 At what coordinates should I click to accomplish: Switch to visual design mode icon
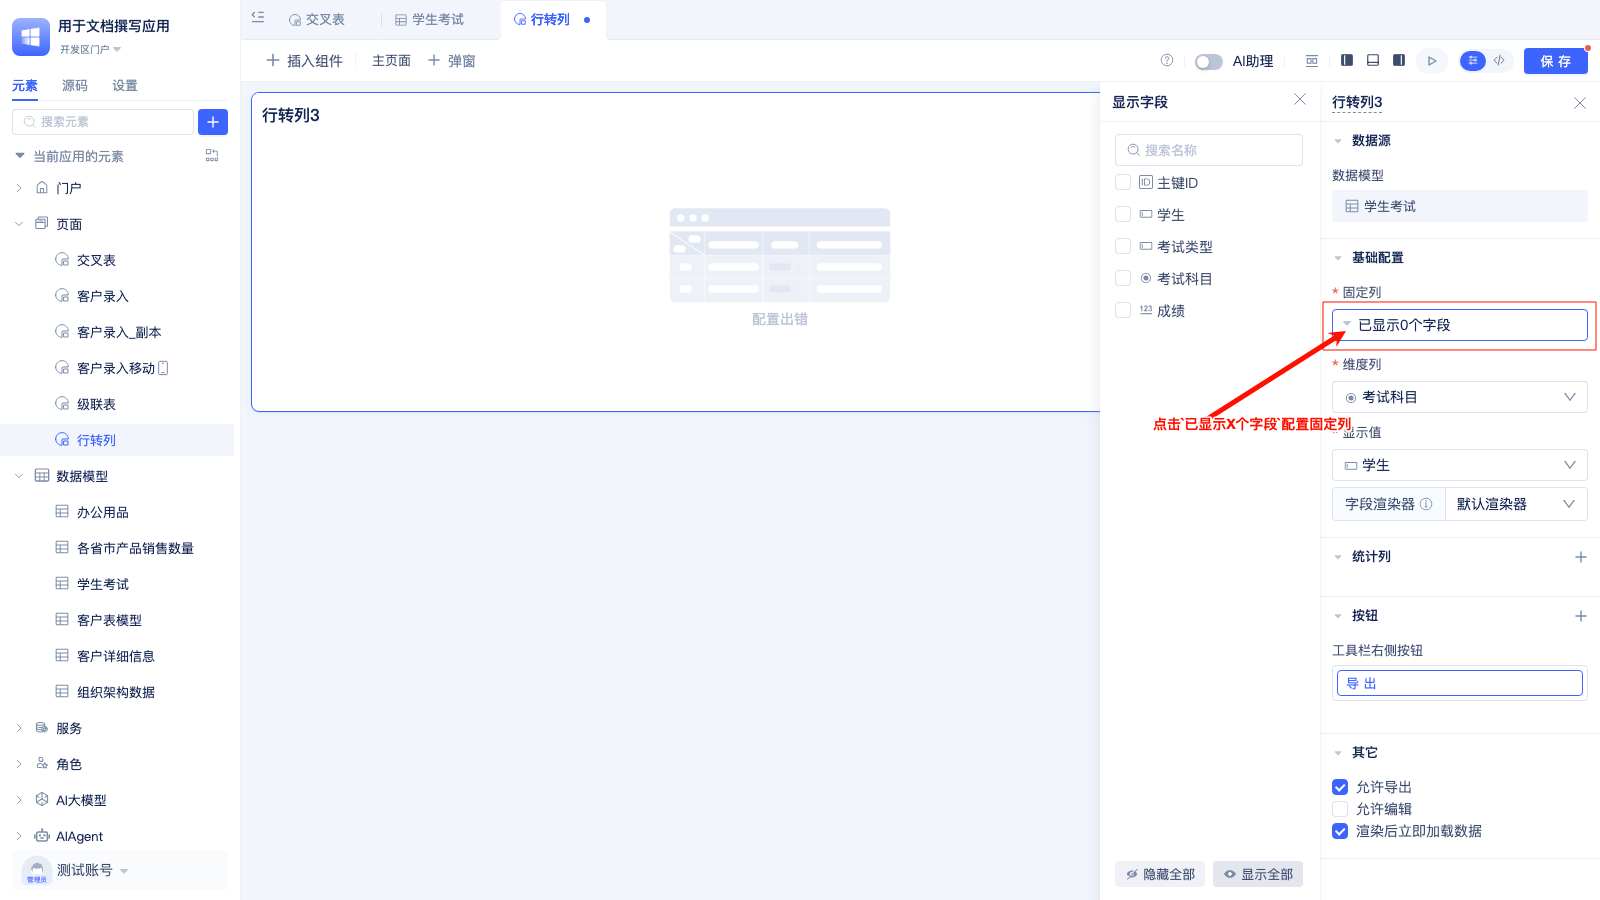click(x=1473, y=61)
